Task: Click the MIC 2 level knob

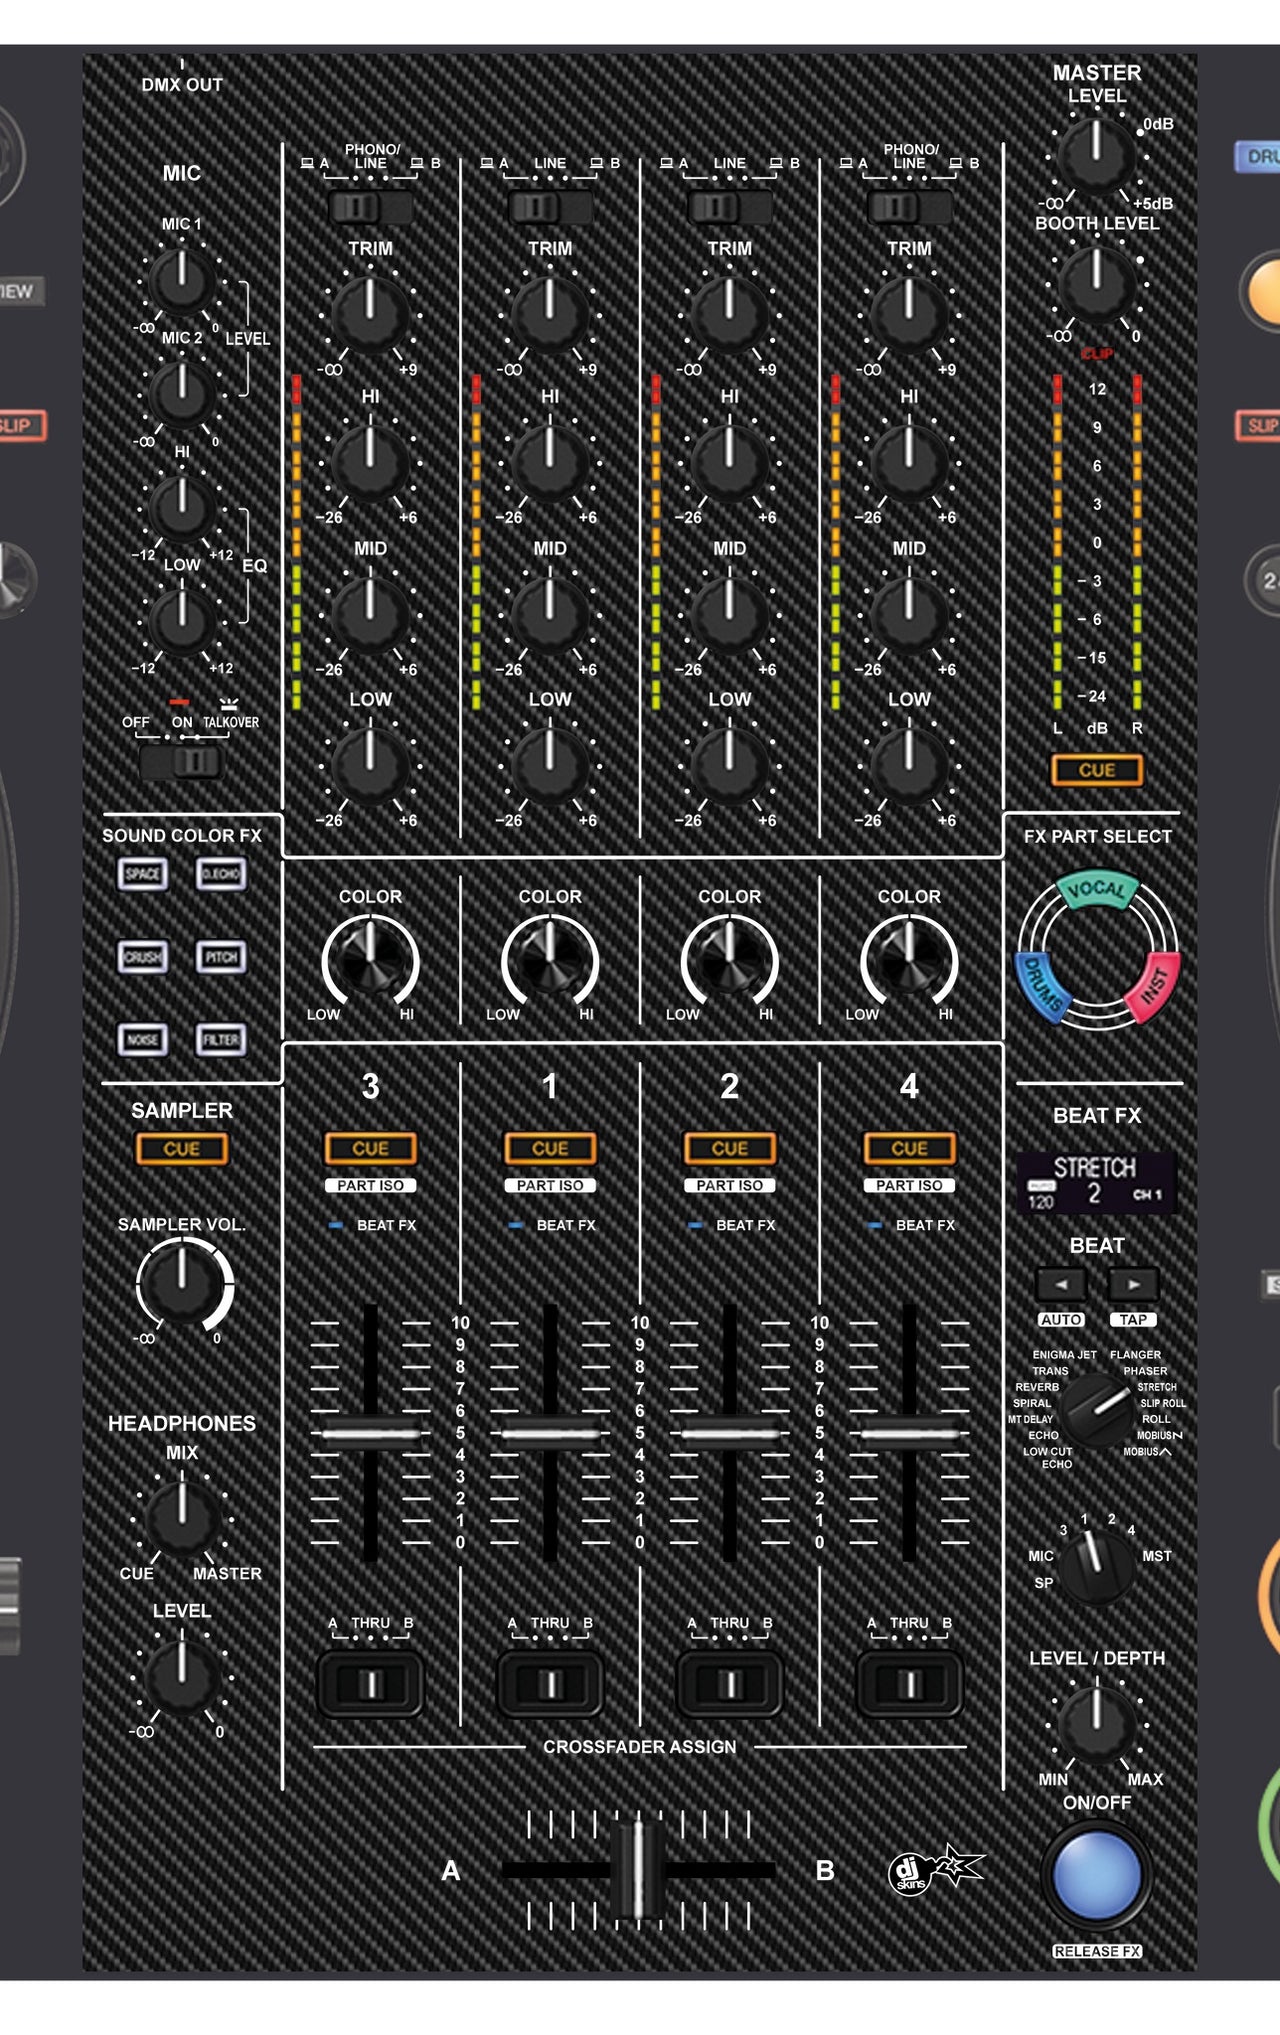Action: [182, 394]
